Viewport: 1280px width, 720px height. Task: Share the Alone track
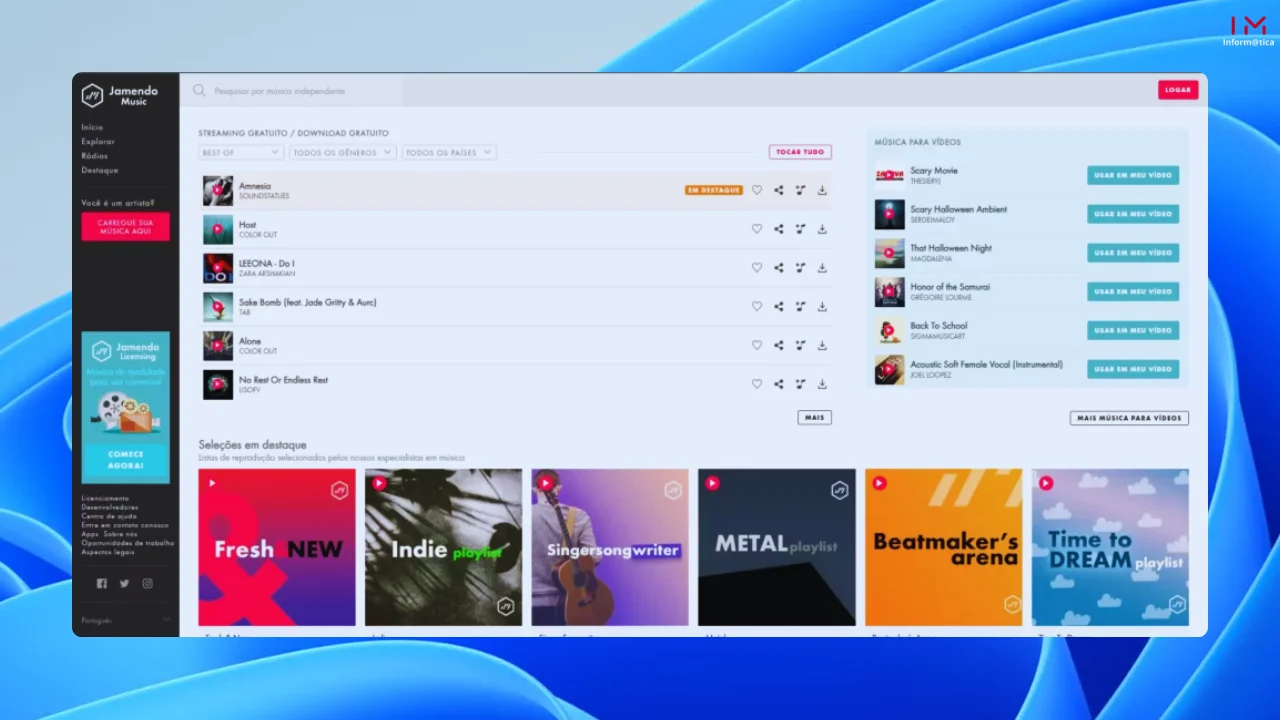[779, 345]
